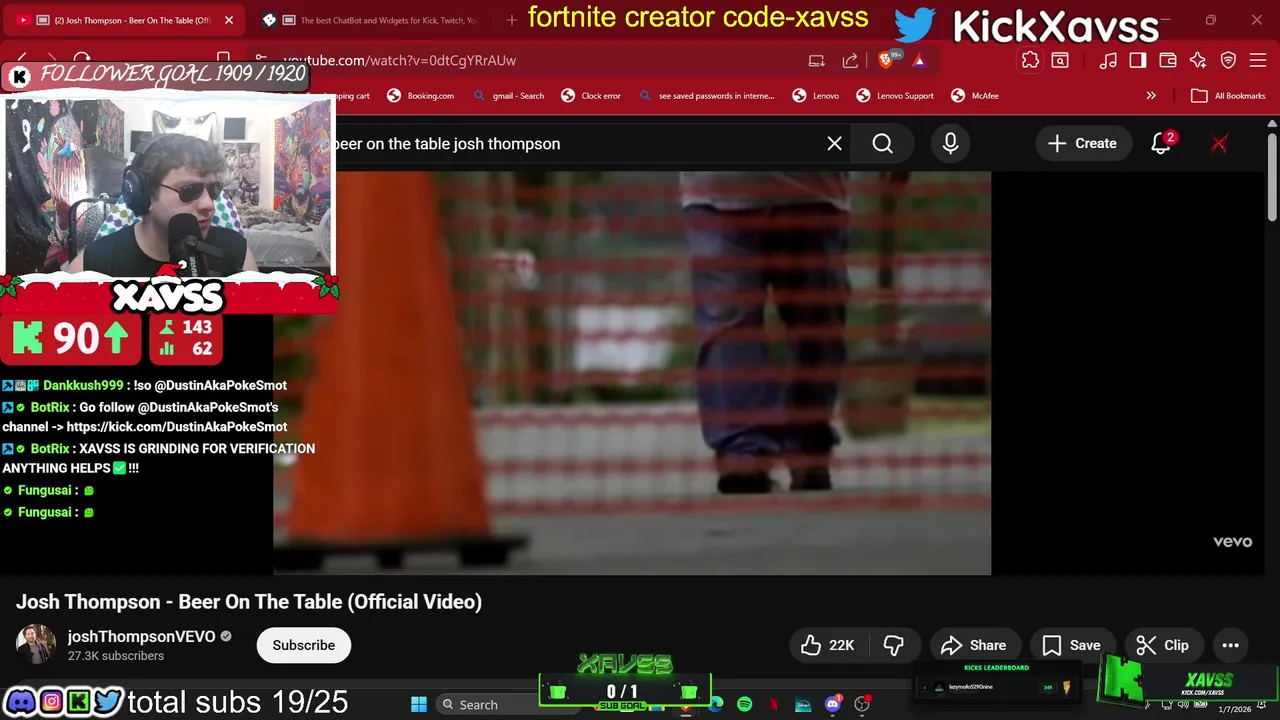The height and width of the screenshot is (720, 1280).
Task: Close the Josh Thompson YouTube tab
Action: tap(228, 20)
